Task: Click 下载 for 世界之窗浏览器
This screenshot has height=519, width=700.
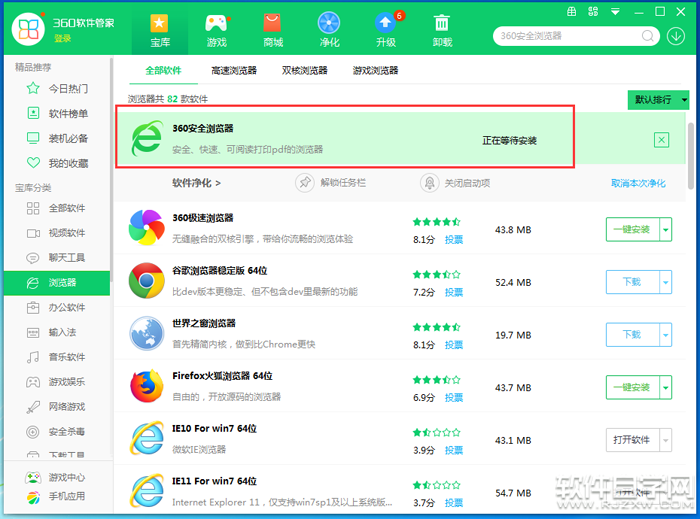Action: (633, 335)
